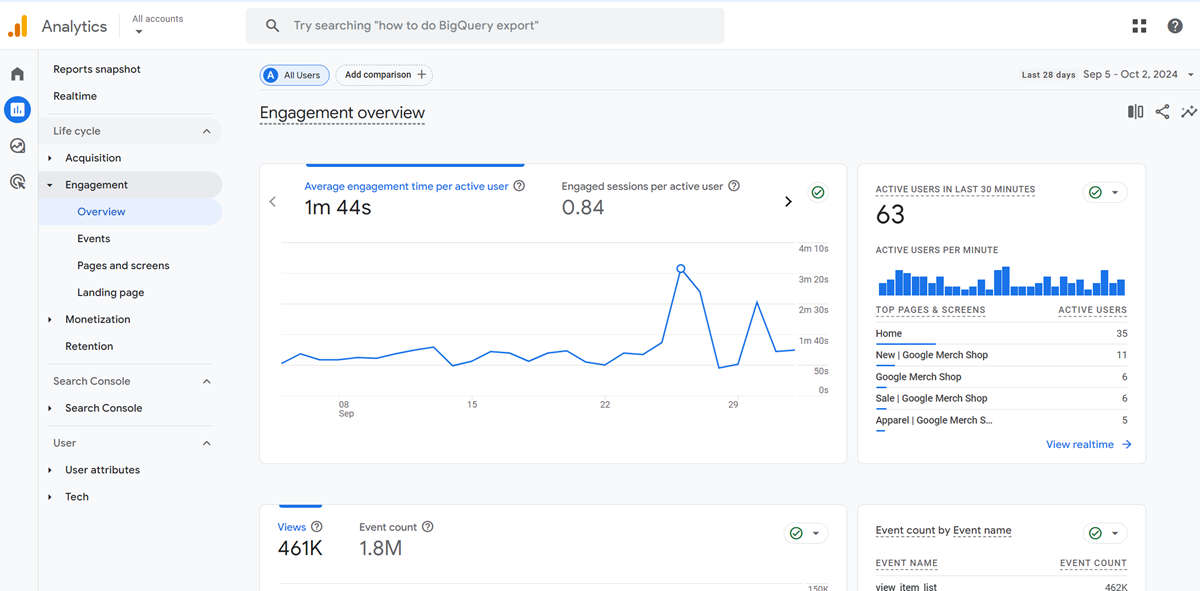This screenshot has width=1200, height=591.
Task: Open the Insights sparkline icon
Action: point(1188,112)
